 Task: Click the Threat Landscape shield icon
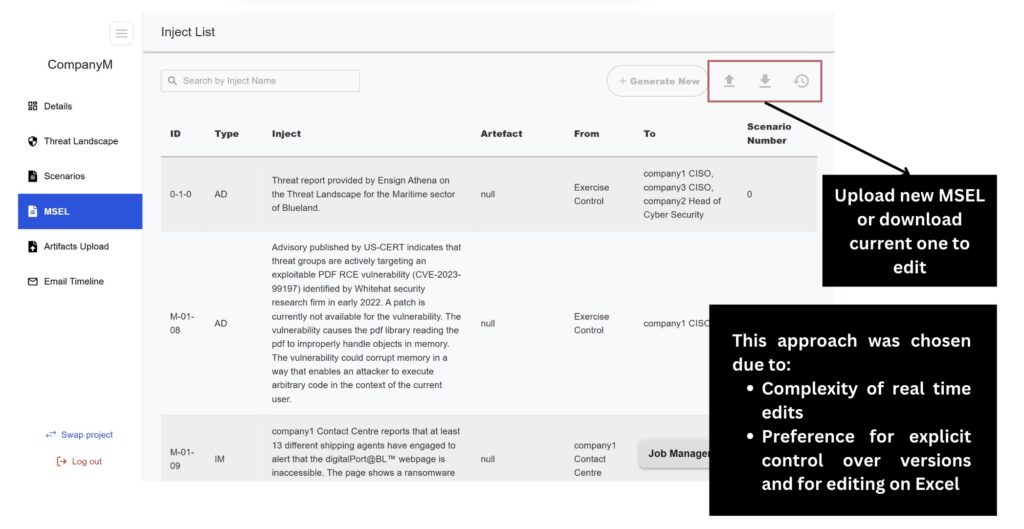pos(32,141)
